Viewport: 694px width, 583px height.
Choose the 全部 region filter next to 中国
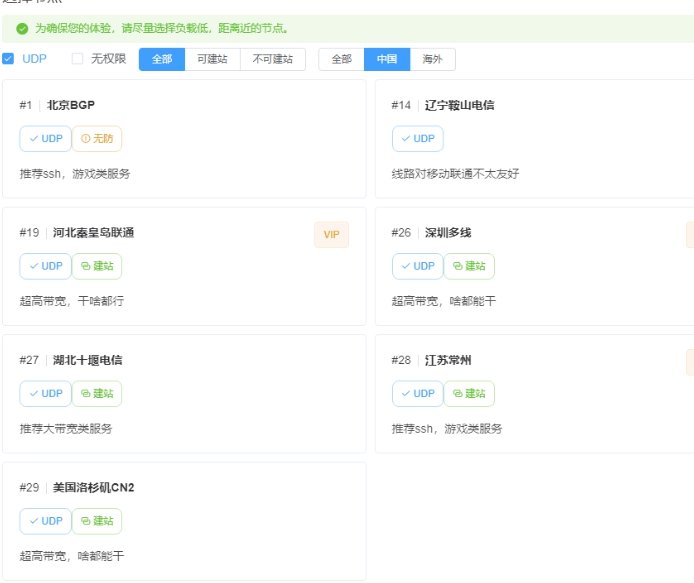tap(341, 59)
